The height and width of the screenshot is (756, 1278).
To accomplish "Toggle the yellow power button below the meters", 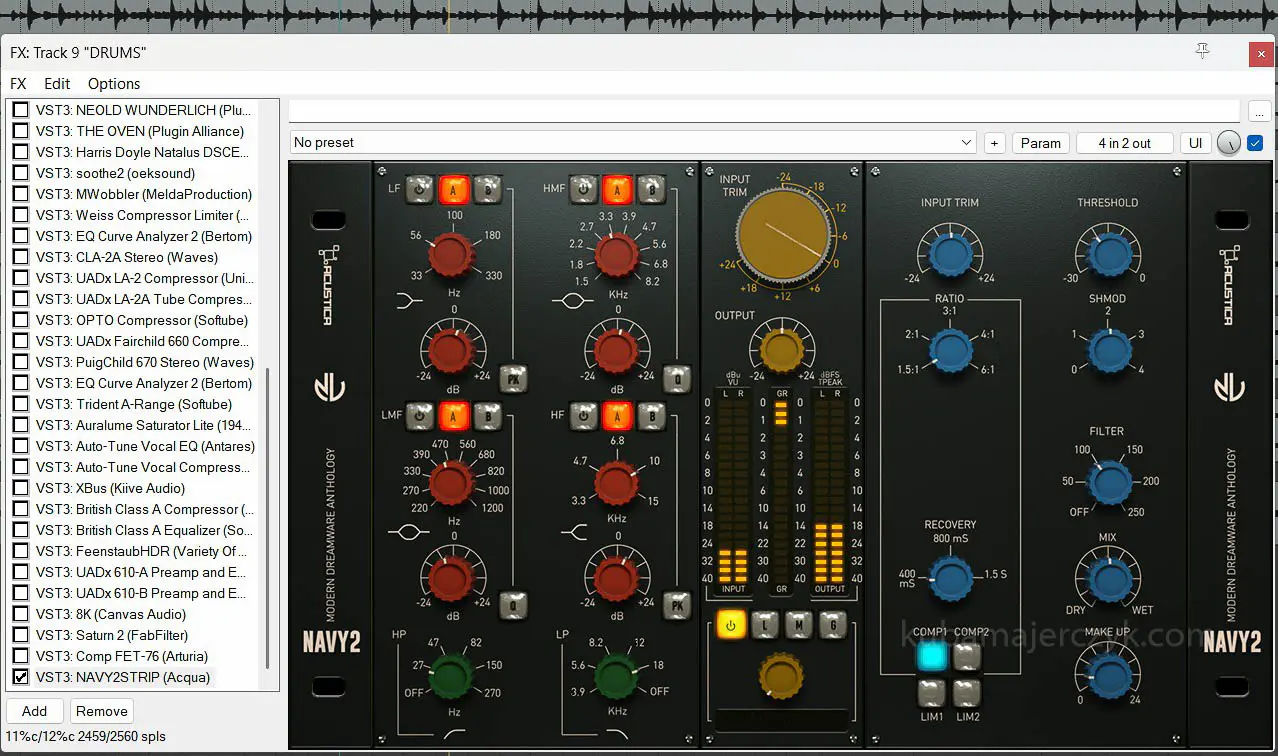I will 733,625.
